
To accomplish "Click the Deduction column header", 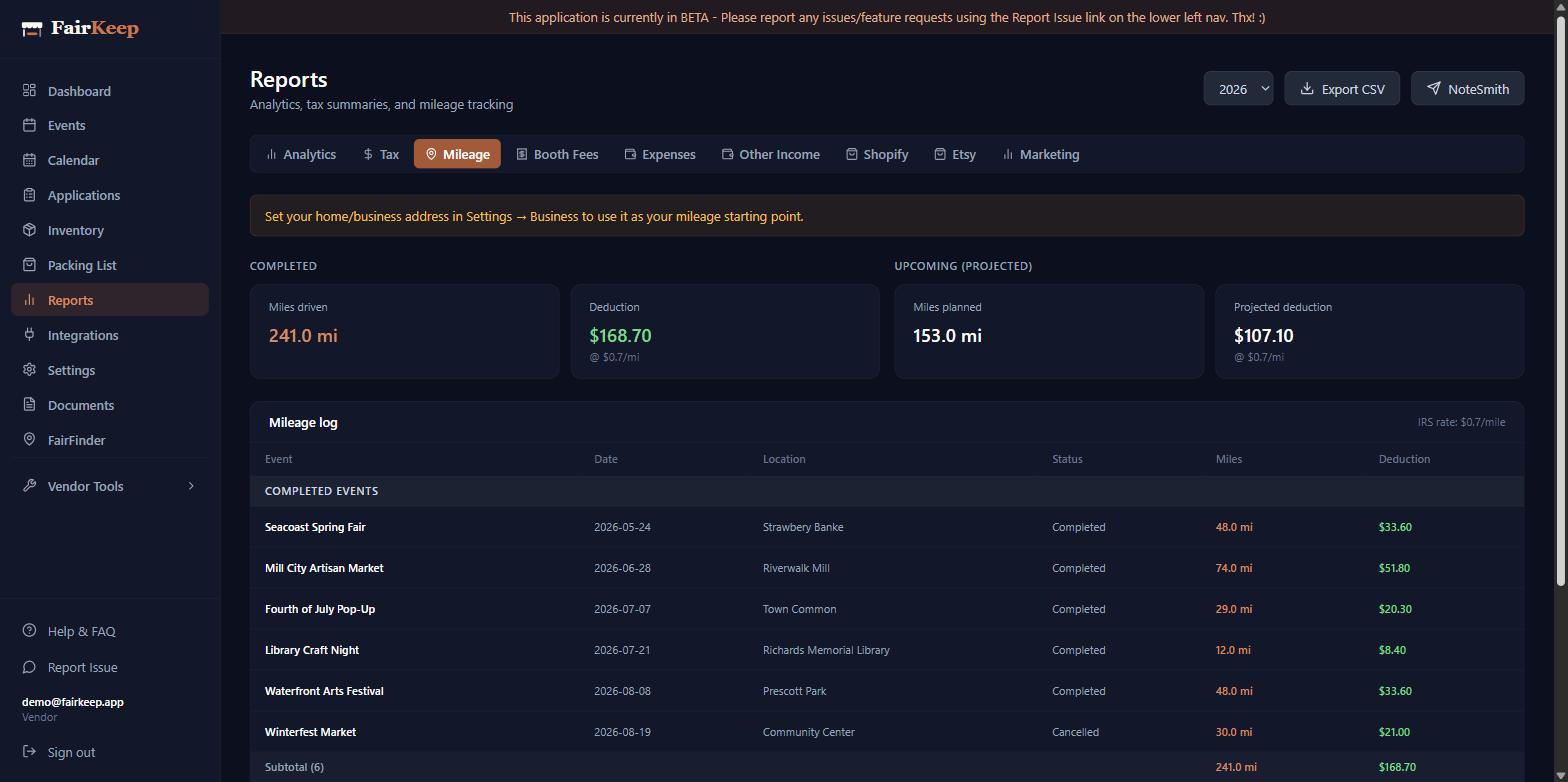I will 1404,459.
